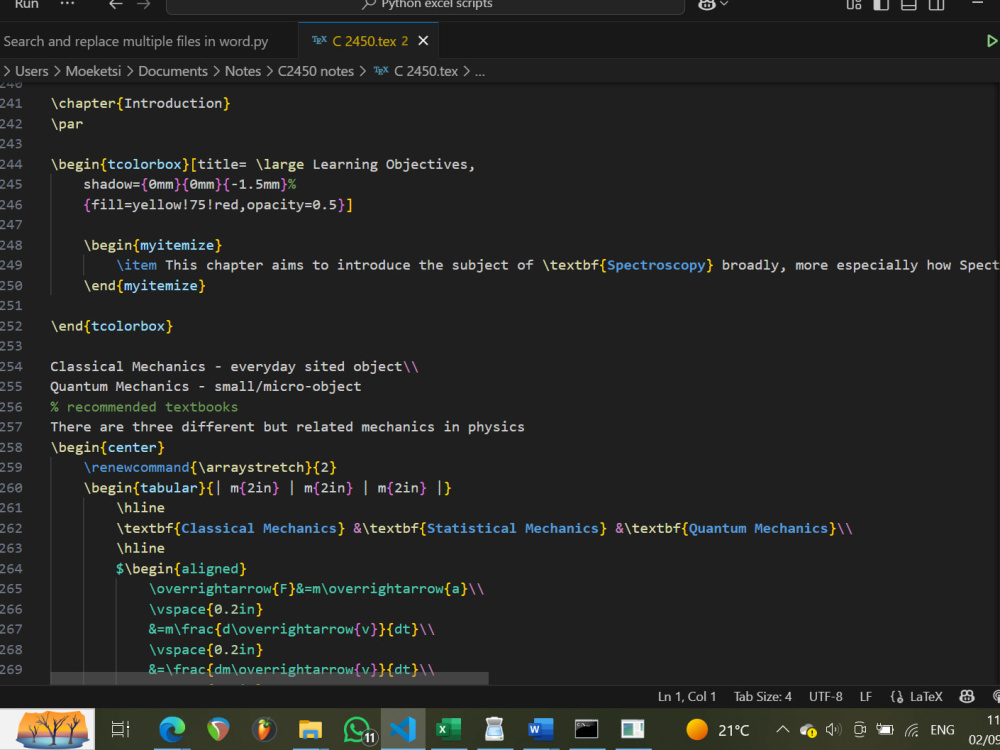
Task: Open the ellipsis overflow menu
Action: click(x=67, y=4)
